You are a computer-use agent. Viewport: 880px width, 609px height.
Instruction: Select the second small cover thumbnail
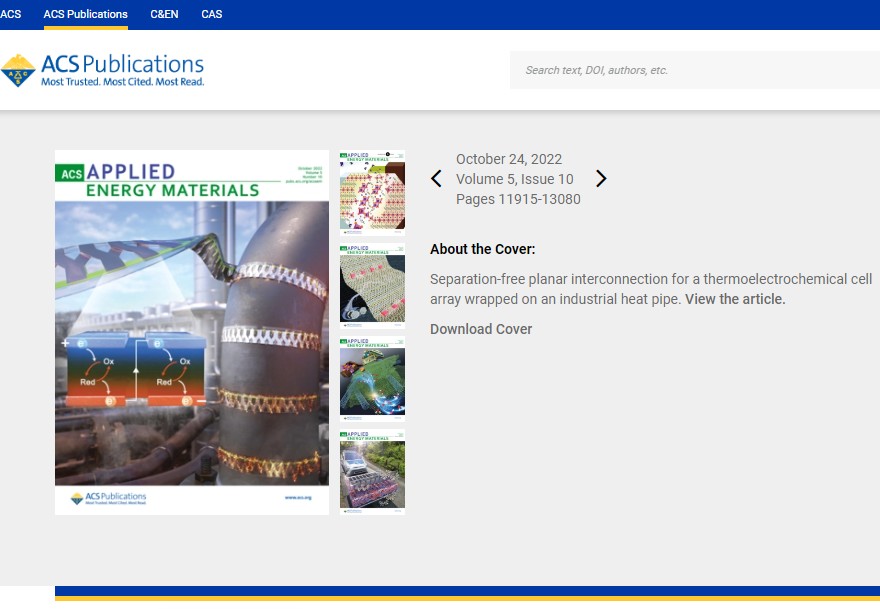[x=372, y=286]
